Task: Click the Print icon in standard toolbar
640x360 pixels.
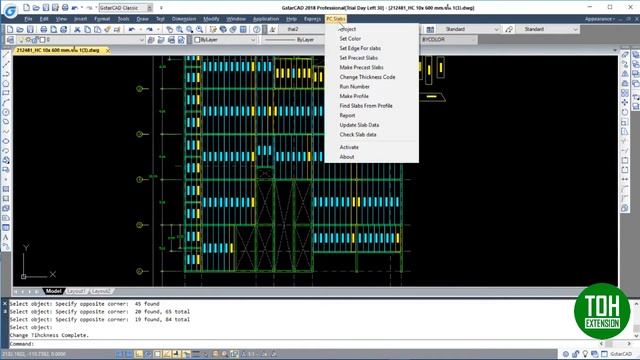Action: pos(44,29)
